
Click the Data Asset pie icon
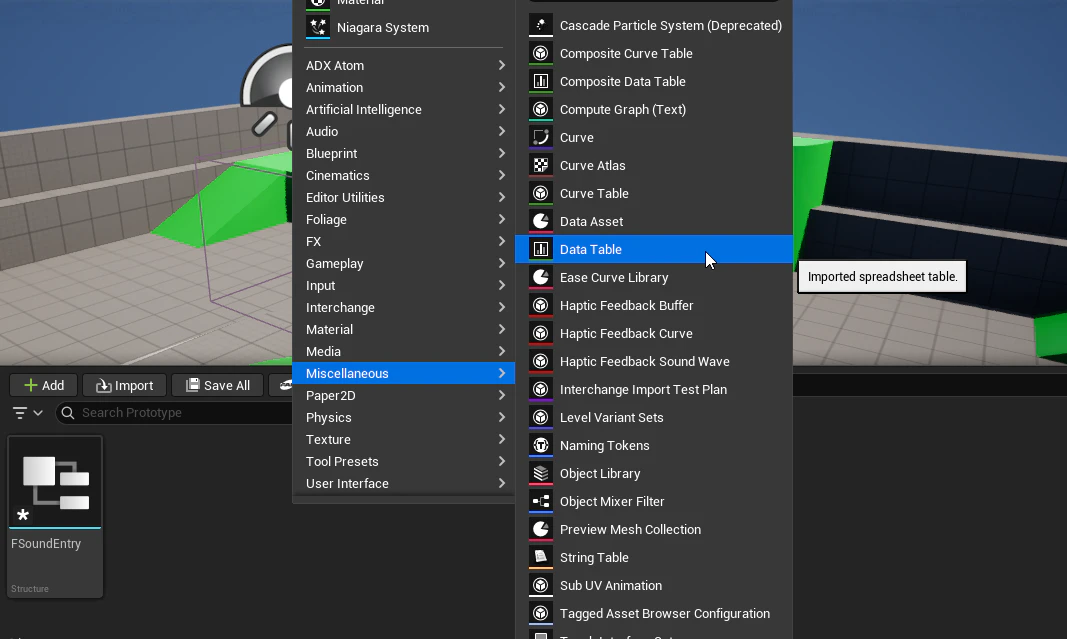540,221
